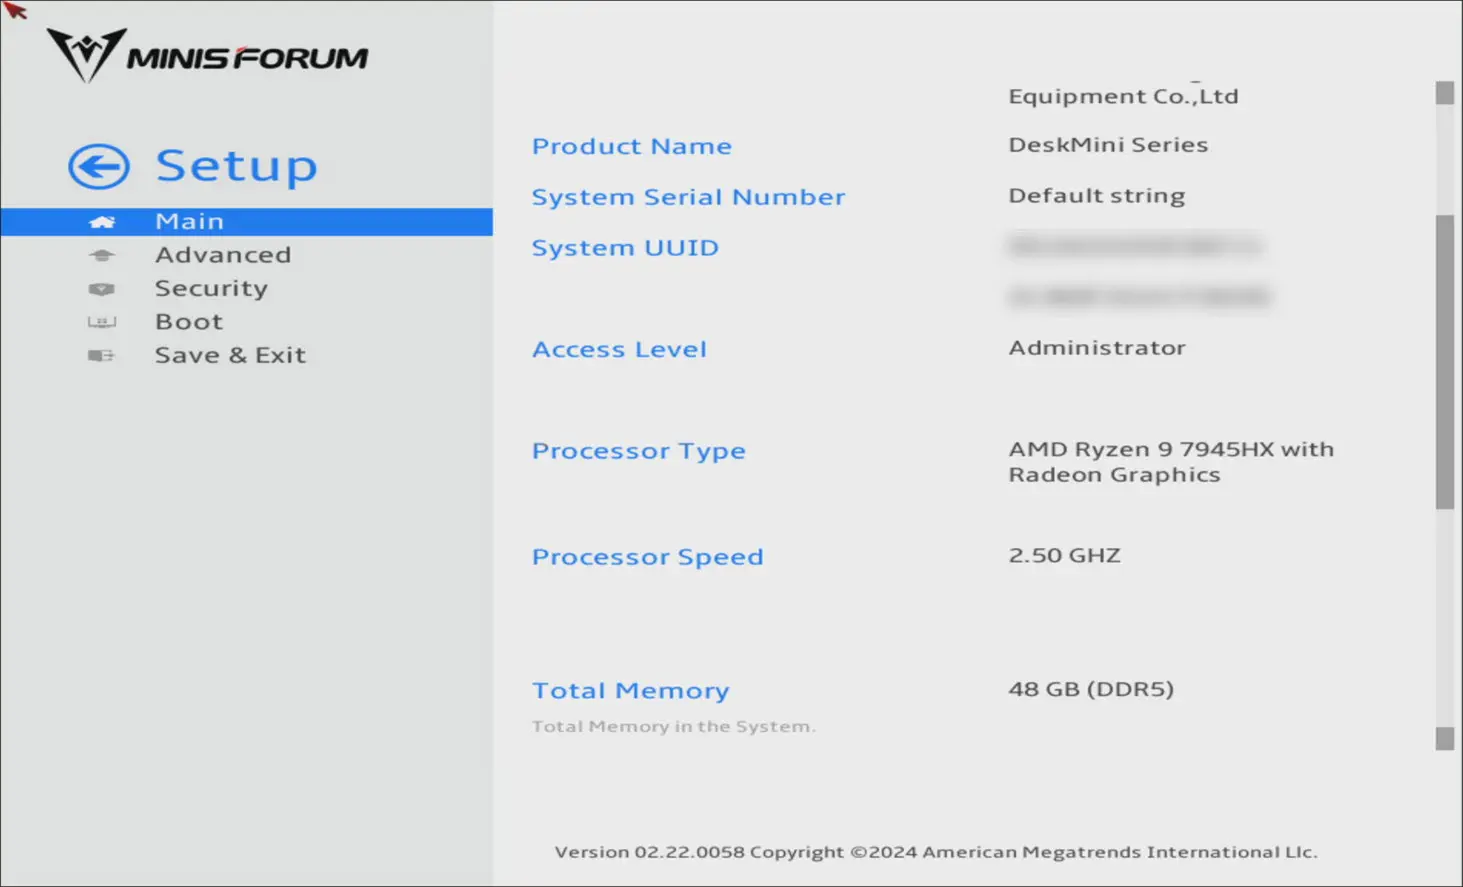Click the scrollbar up arrow
This screenshot has width=1463, height=887.
click(x=1445, y=93)
